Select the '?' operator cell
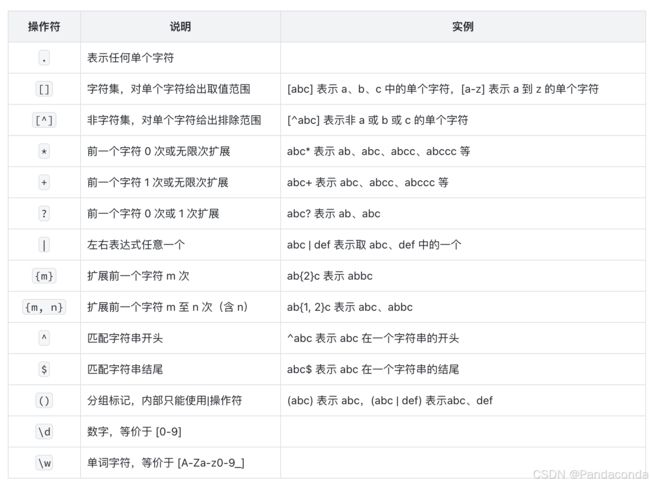Screen dimensions: 650x486 44,214
